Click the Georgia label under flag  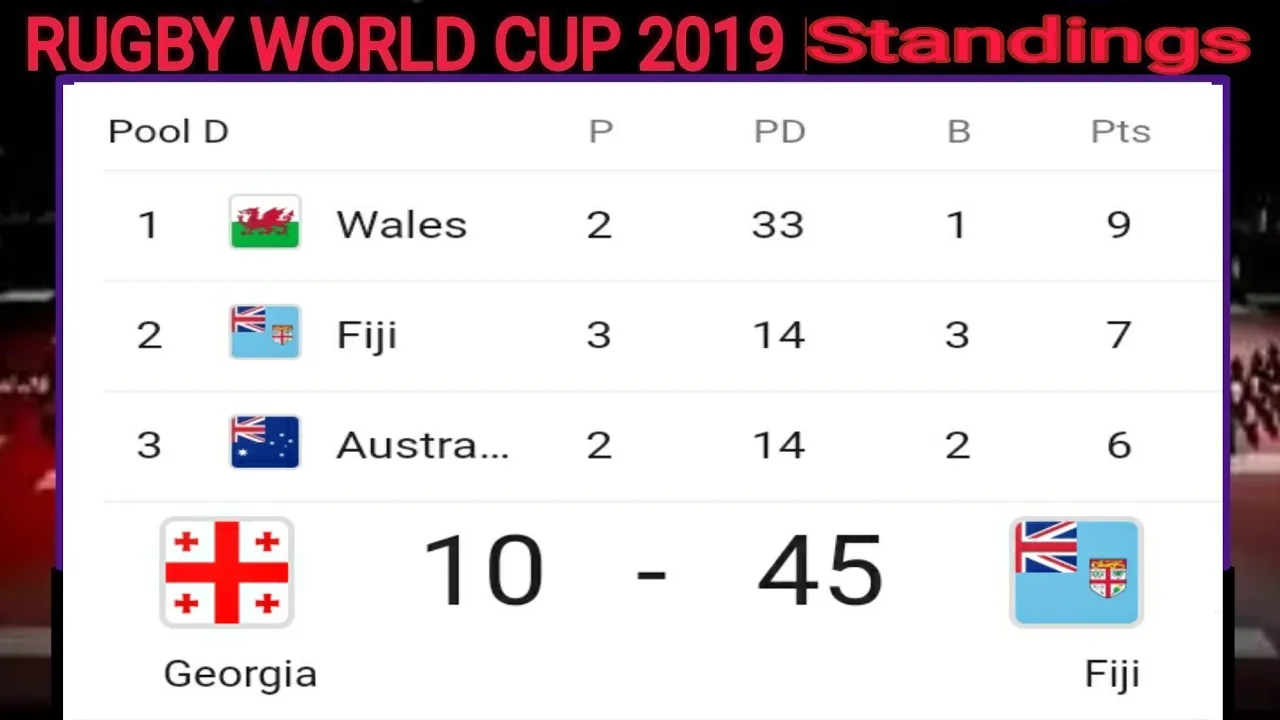tap(240, 674)
